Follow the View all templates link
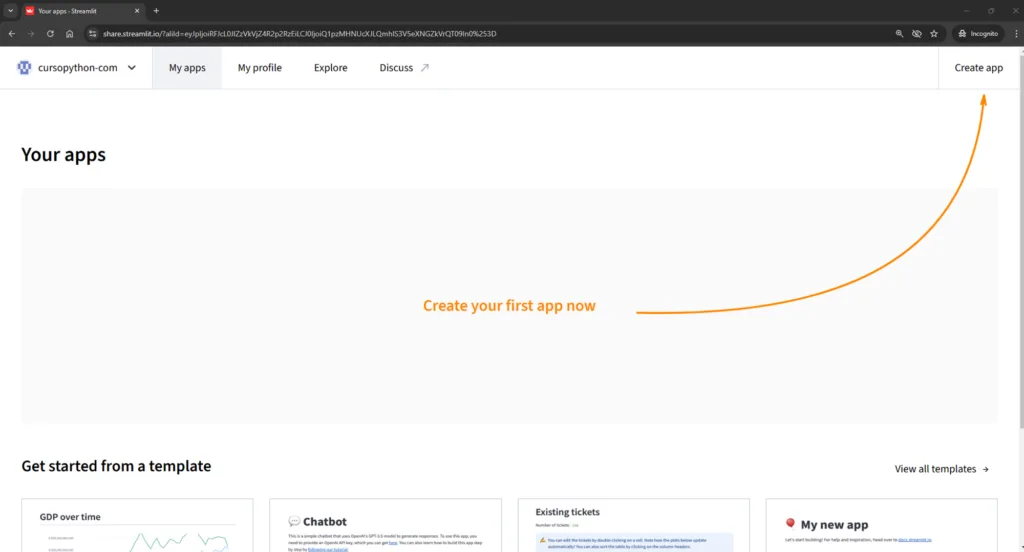The image size is (1024, 552). [x=941, y=469]
